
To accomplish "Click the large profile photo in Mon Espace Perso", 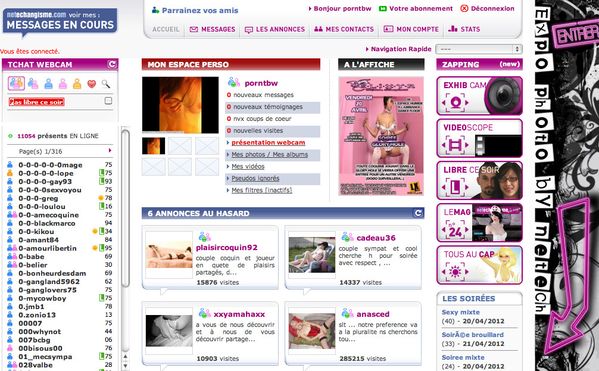I will (180, 105).
